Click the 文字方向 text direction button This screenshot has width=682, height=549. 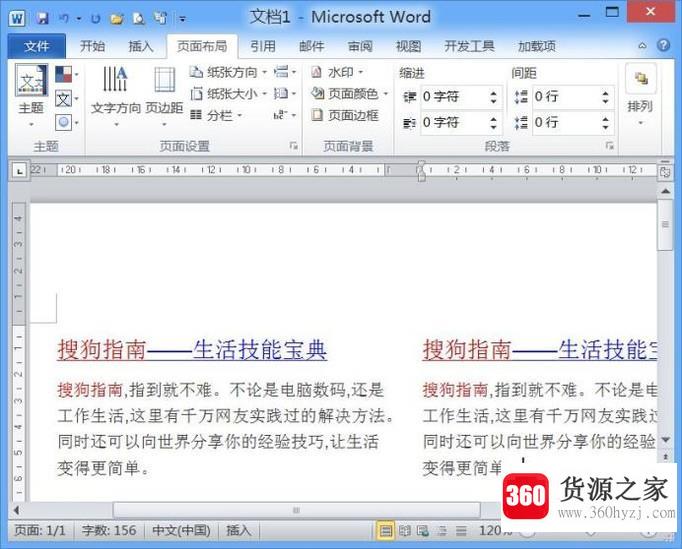point(116,97)
